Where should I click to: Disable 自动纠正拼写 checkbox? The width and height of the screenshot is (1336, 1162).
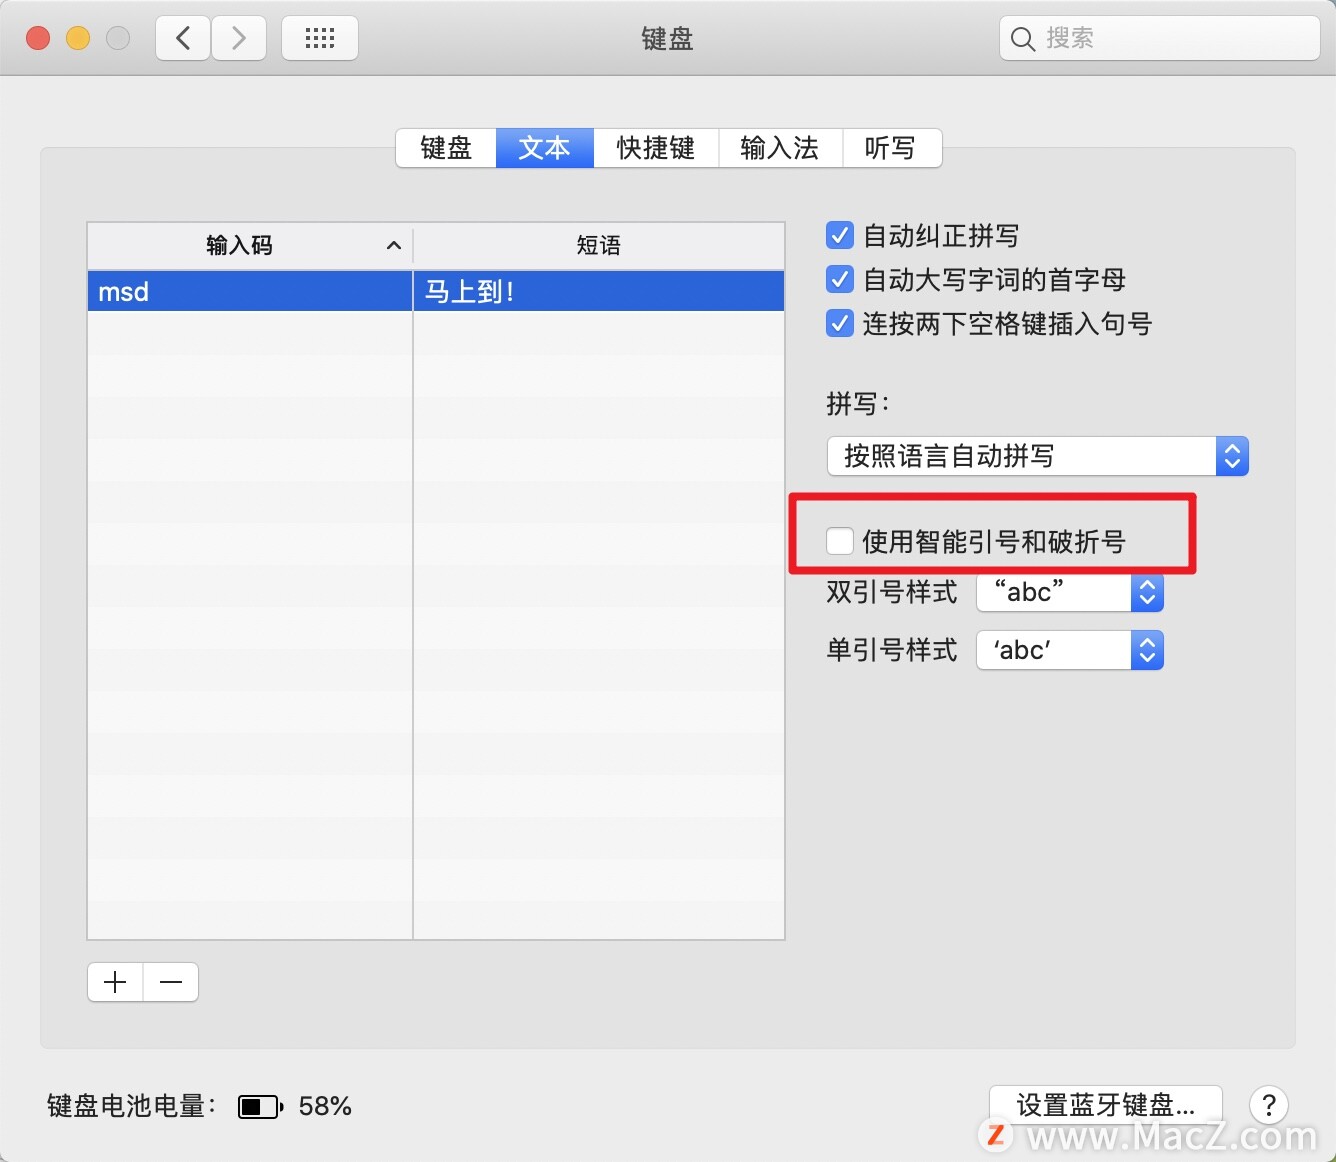pos(840,235)
